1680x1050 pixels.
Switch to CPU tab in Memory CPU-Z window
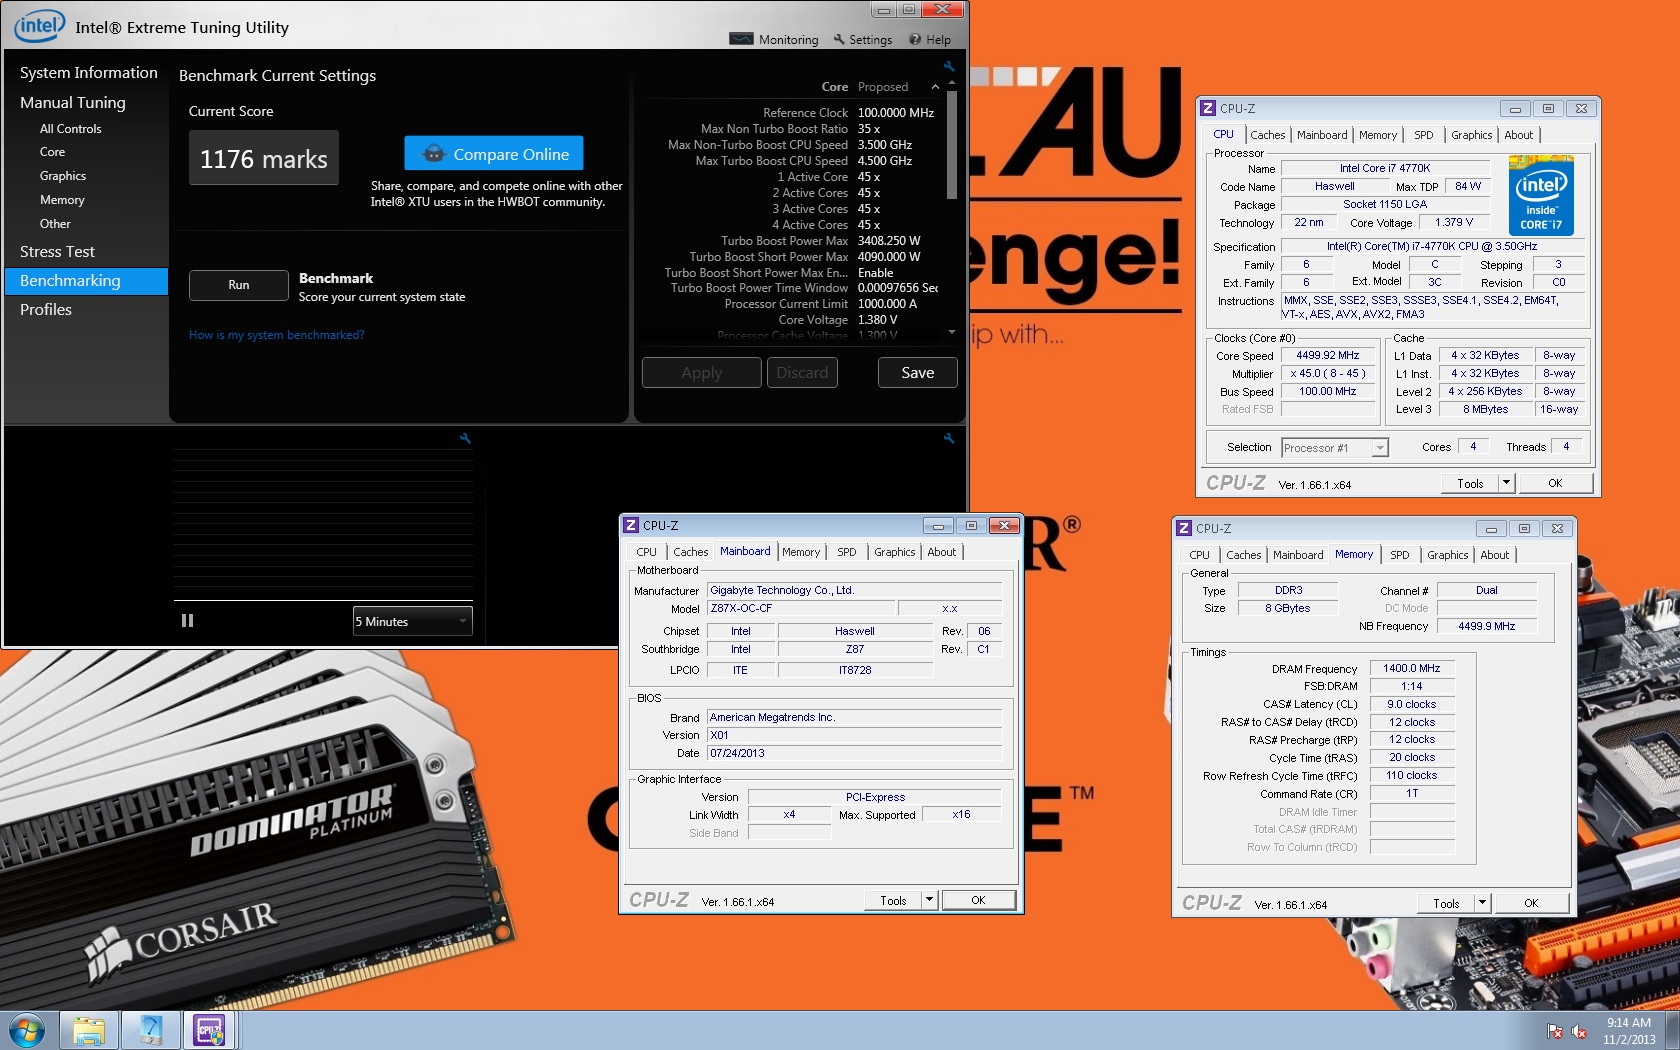click(x=1199, y=555)
